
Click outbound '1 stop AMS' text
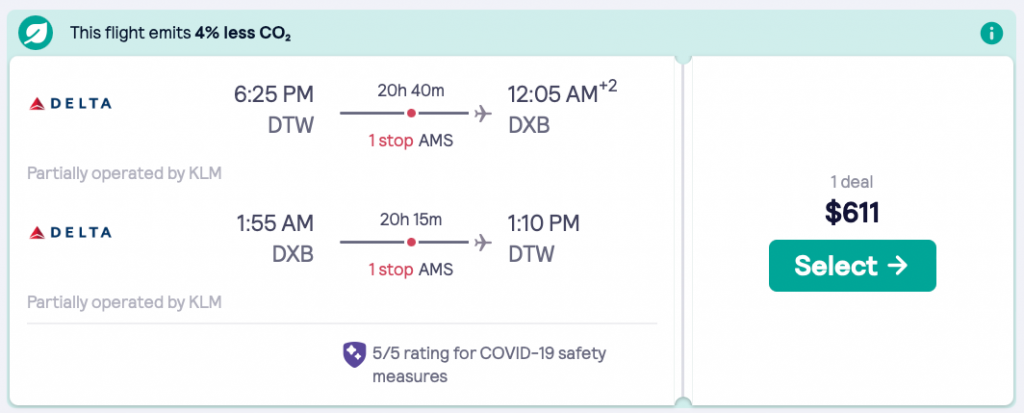click(x=411, y=140)
